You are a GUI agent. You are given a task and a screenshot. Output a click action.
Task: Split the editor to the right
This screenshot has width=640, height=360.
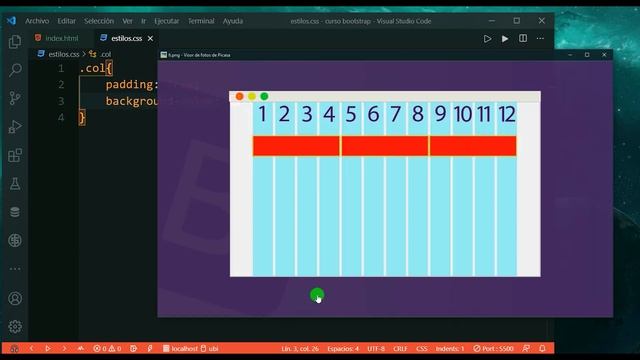pyautogui.click(x=523, y=38)
